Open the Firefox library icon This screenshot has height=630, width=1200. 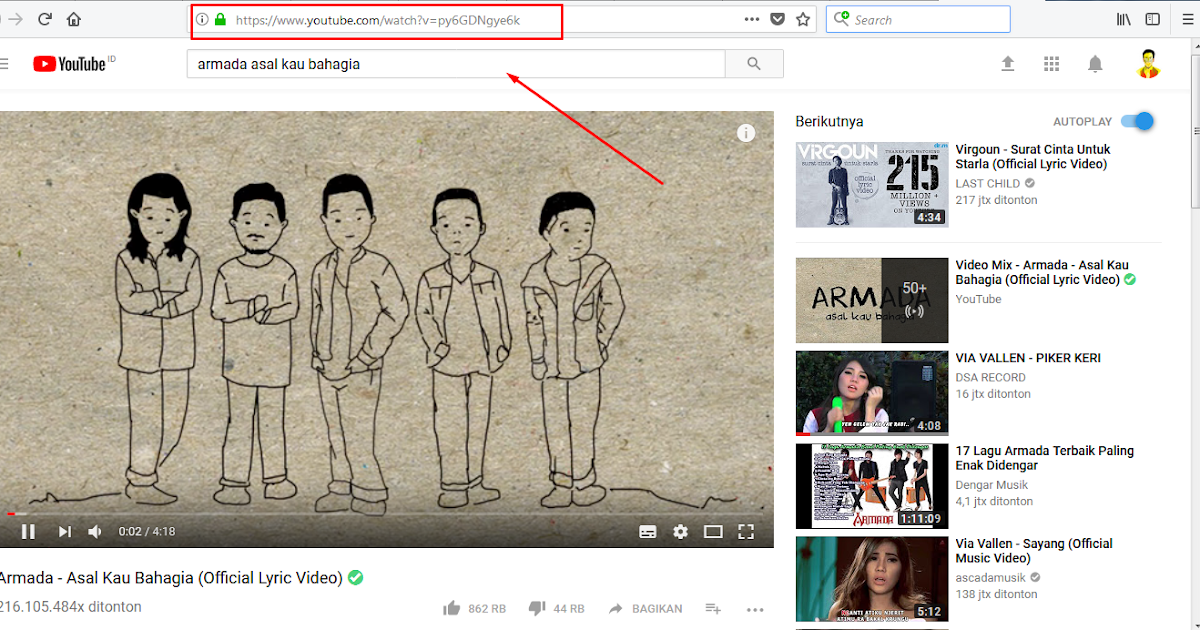1124,19
